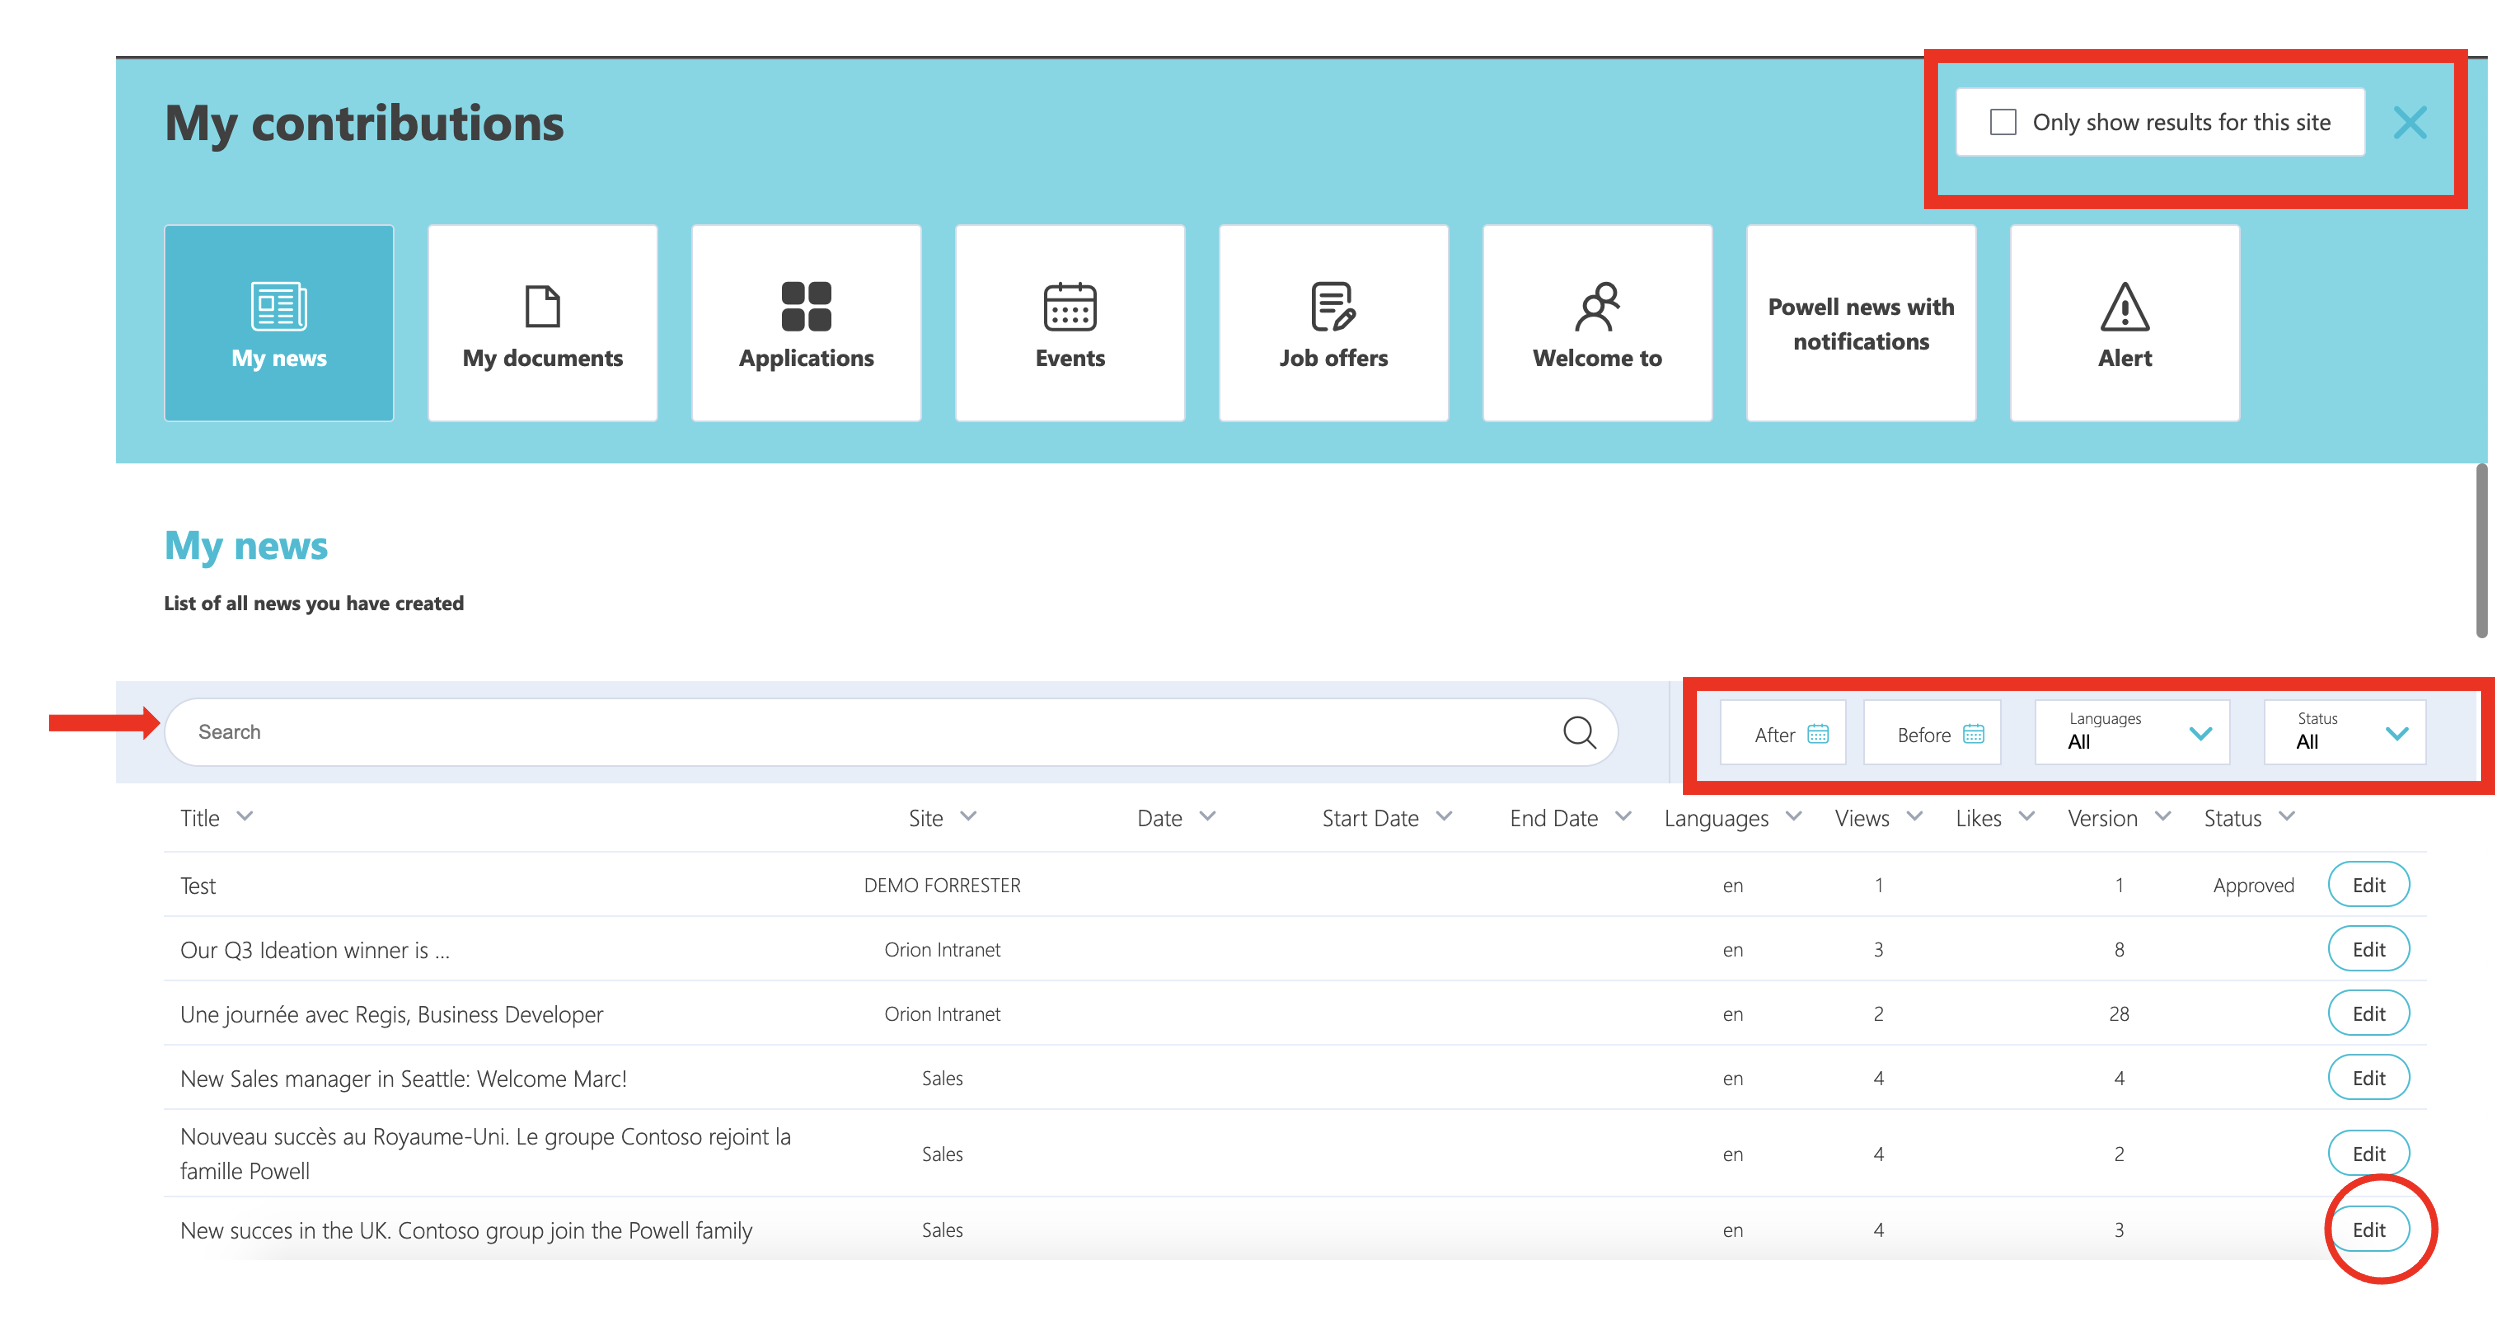
Task: Sort by Start Date column chevron
Action: 1444,817
